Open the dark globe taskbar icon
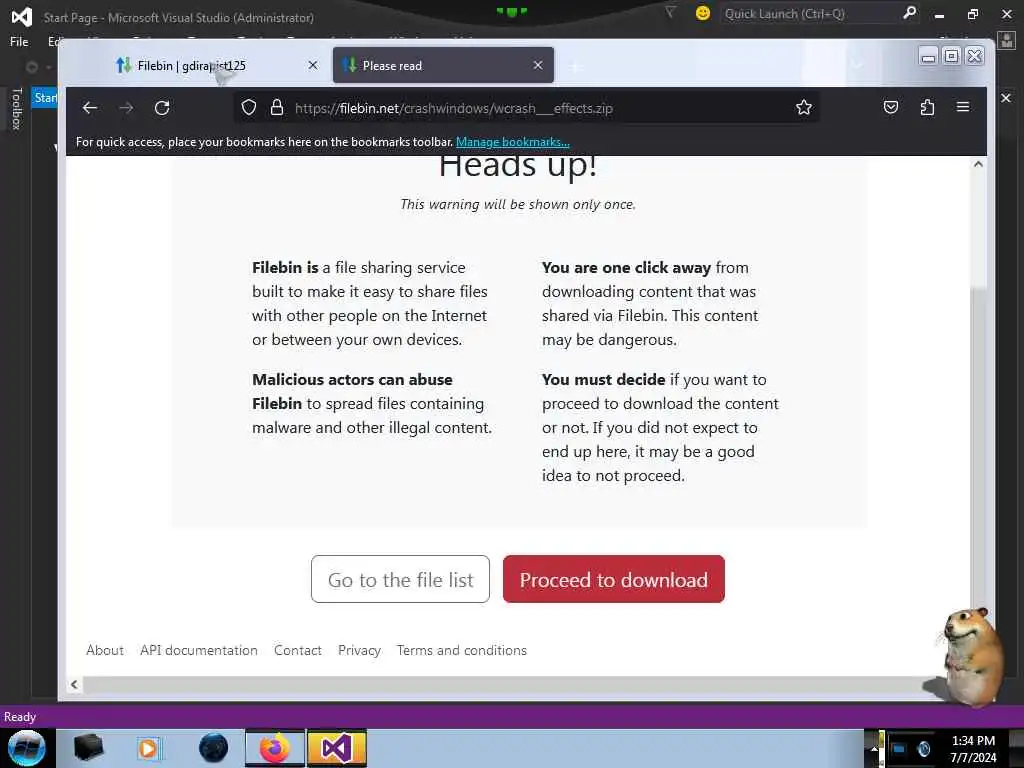The image size is (1024, 768). tap(213, 748)
